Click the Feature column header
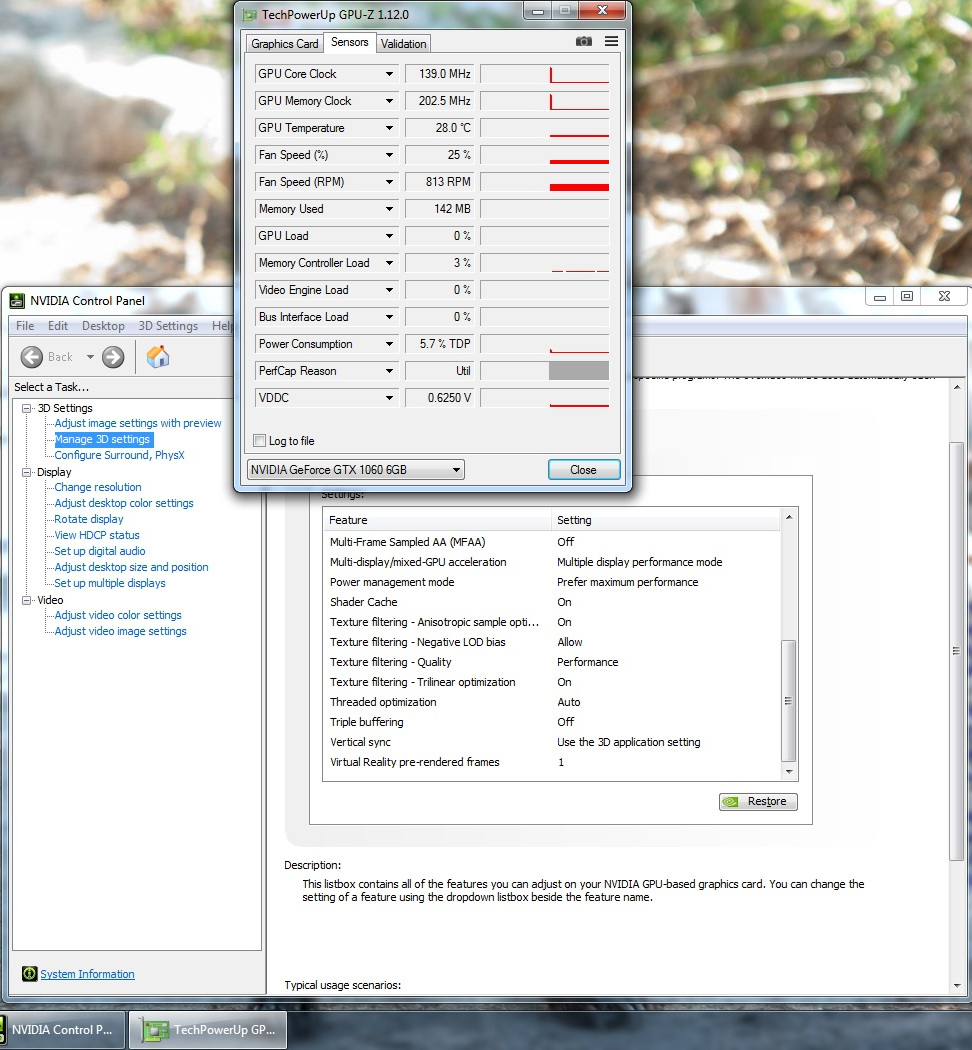 pos(437,520)
